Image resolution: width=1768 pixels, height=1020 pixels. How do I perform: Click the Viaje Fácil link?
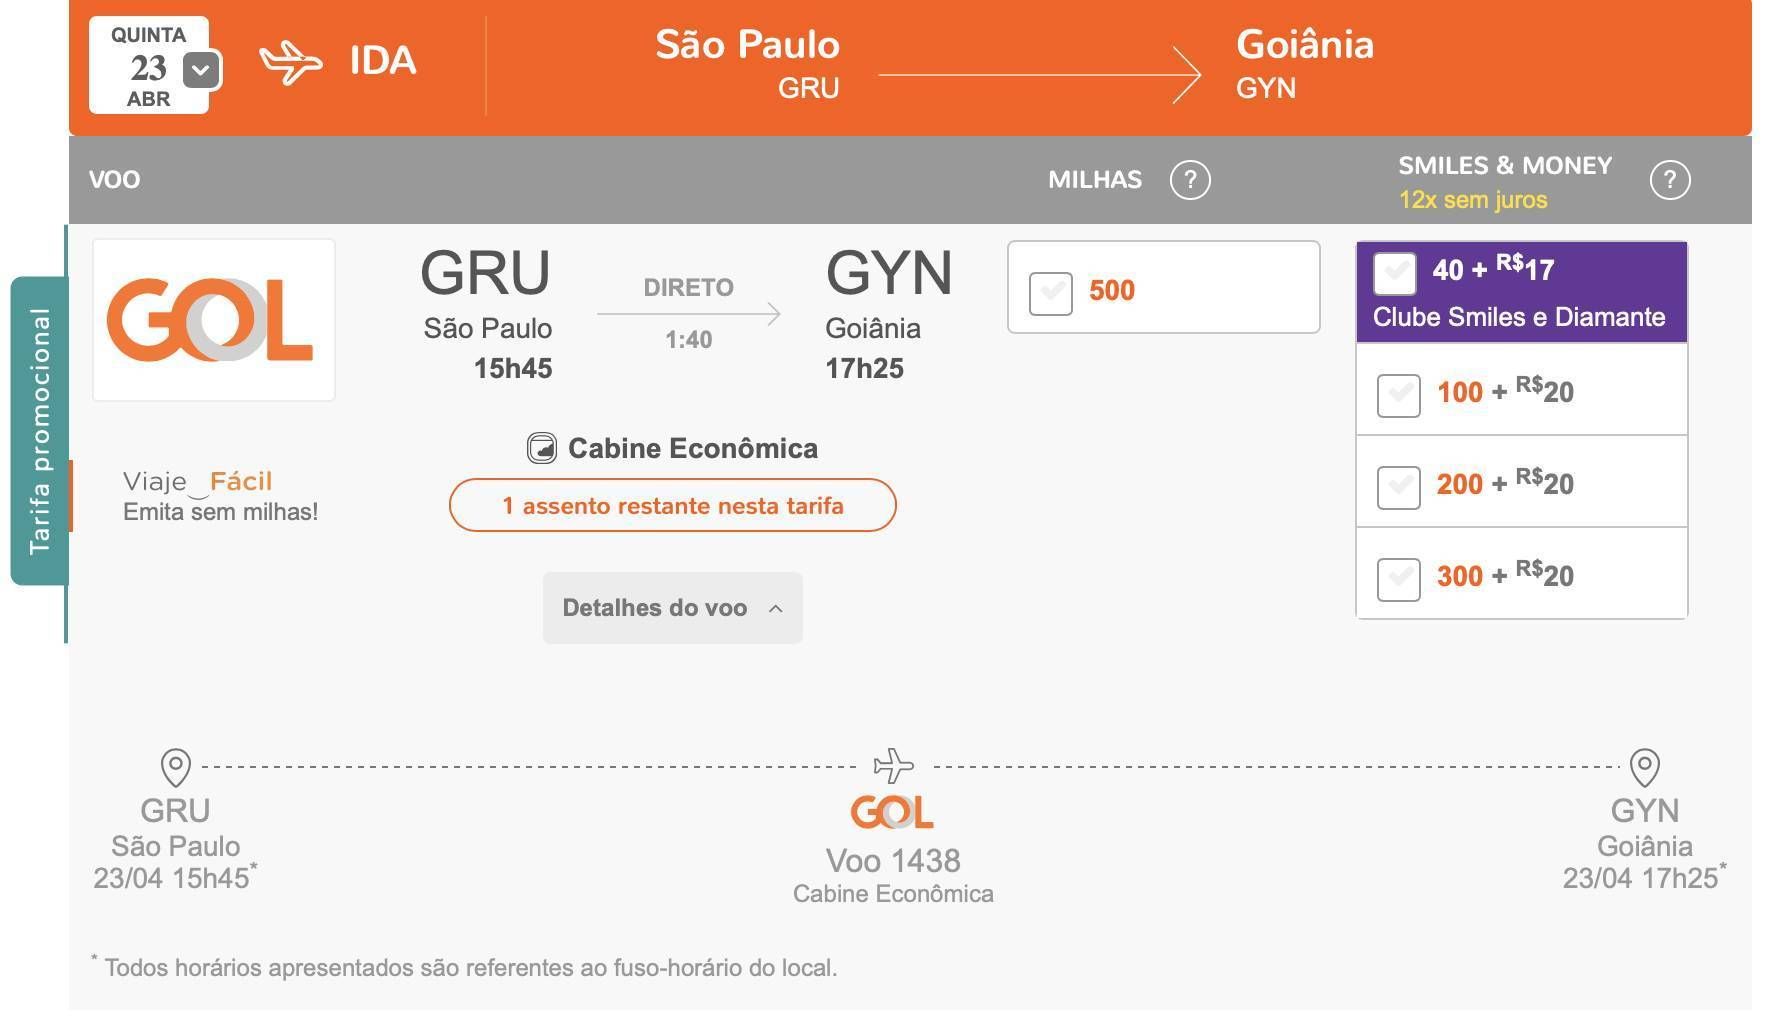click(x=197, y=482)
